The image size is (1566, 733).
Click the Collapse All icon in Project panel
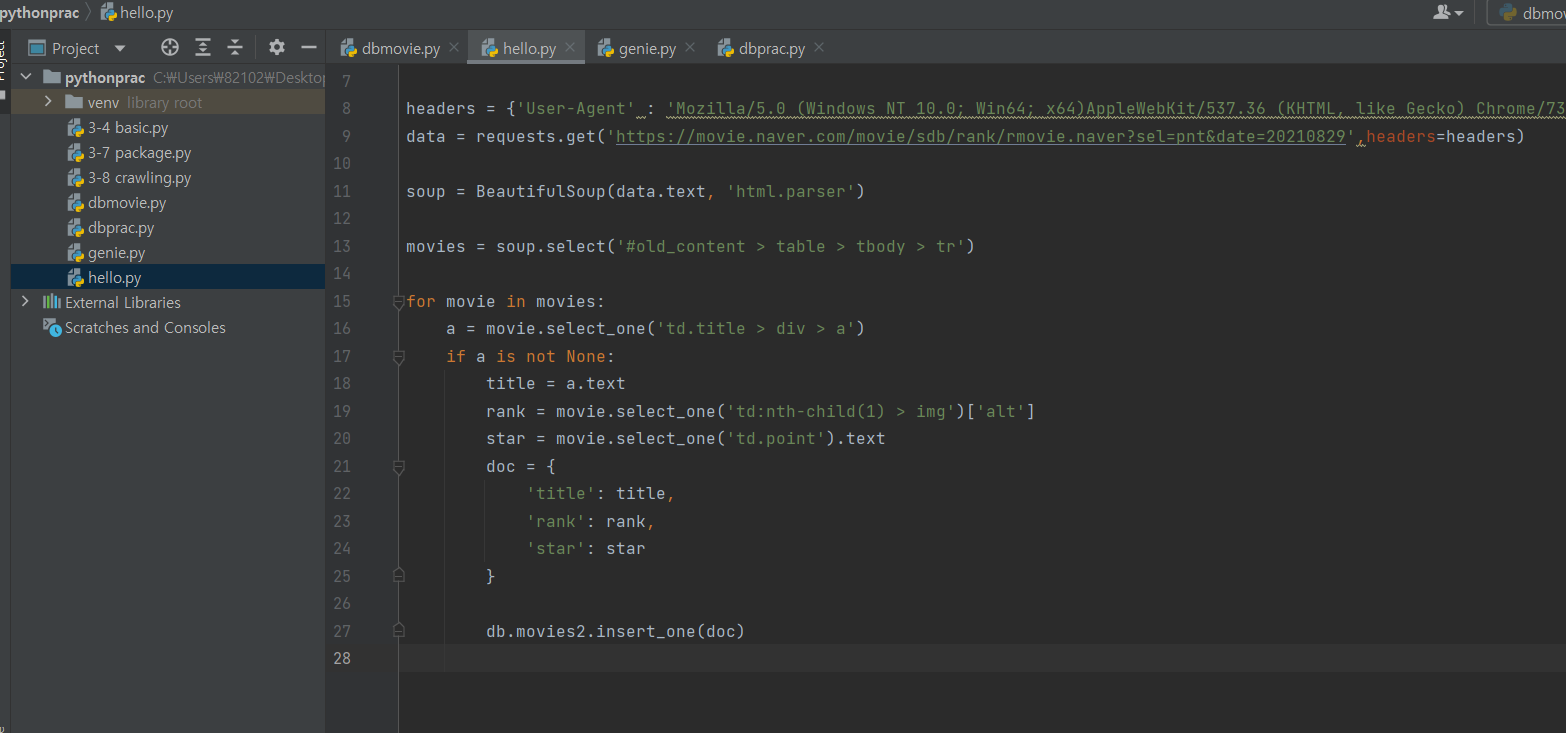click(x=235, y=47)
